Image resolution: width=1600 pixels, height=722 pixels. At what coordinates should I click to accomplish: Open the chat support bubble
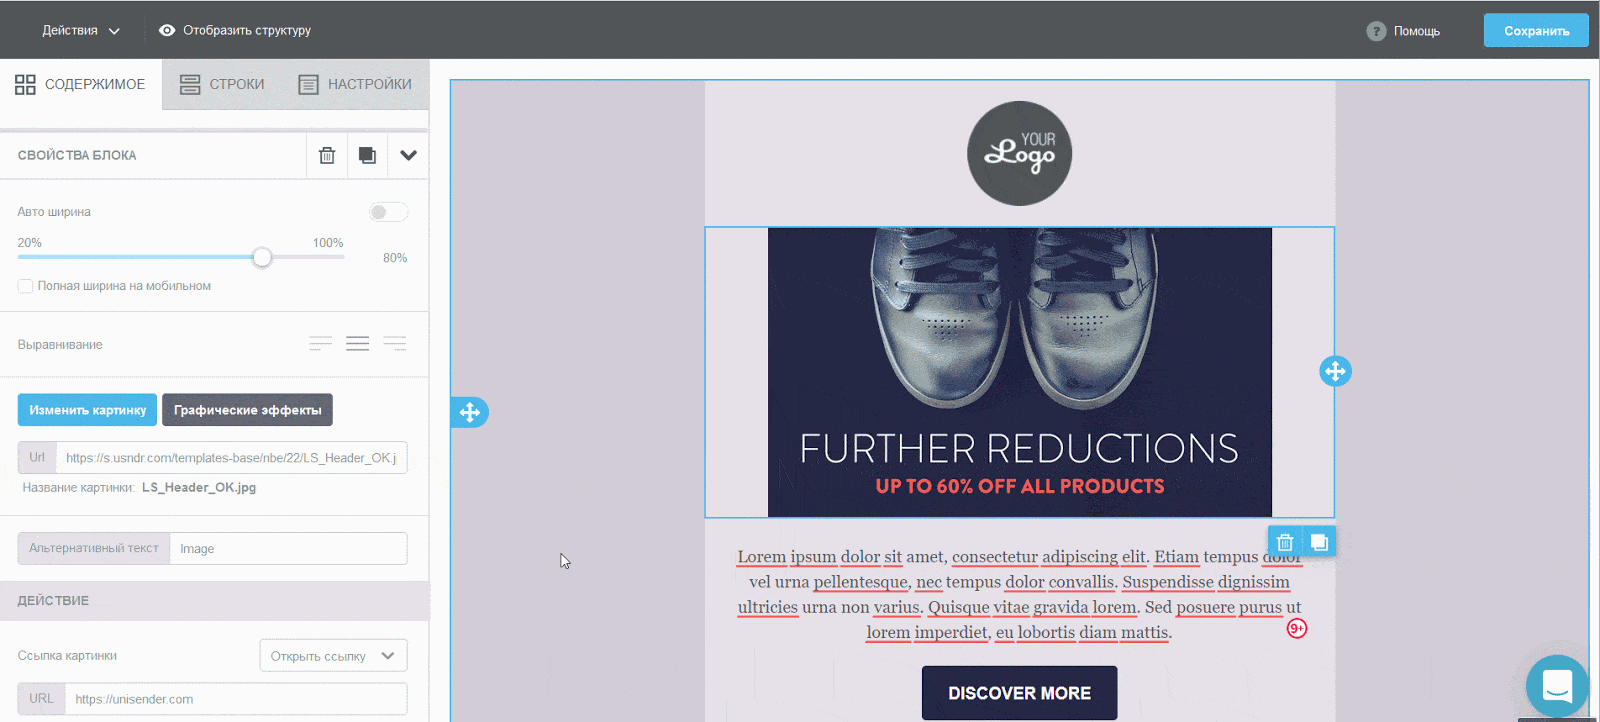pos(1557,686)
